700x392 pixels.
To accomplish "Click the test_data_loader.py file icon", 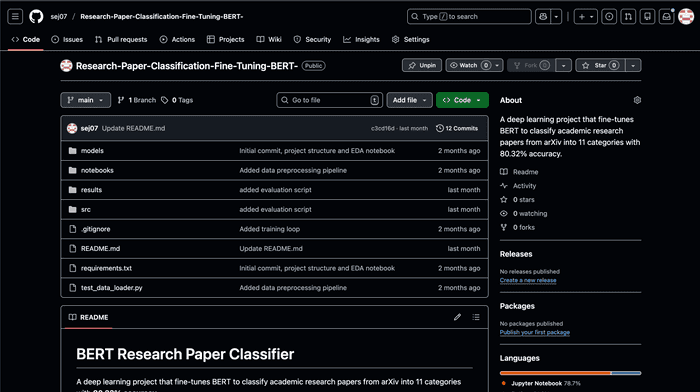I will [x=72, y=288].
